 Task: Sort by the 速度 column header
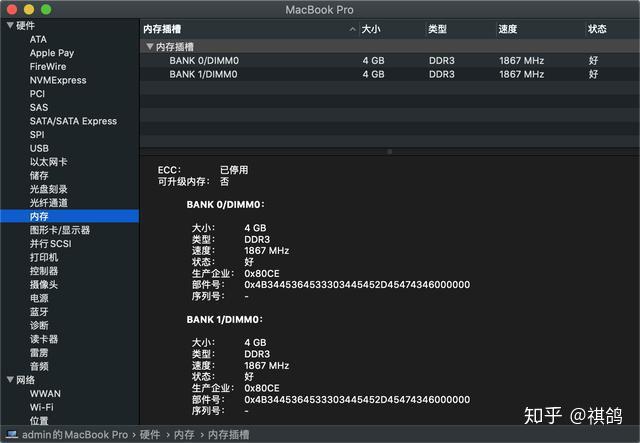[507, 29]
